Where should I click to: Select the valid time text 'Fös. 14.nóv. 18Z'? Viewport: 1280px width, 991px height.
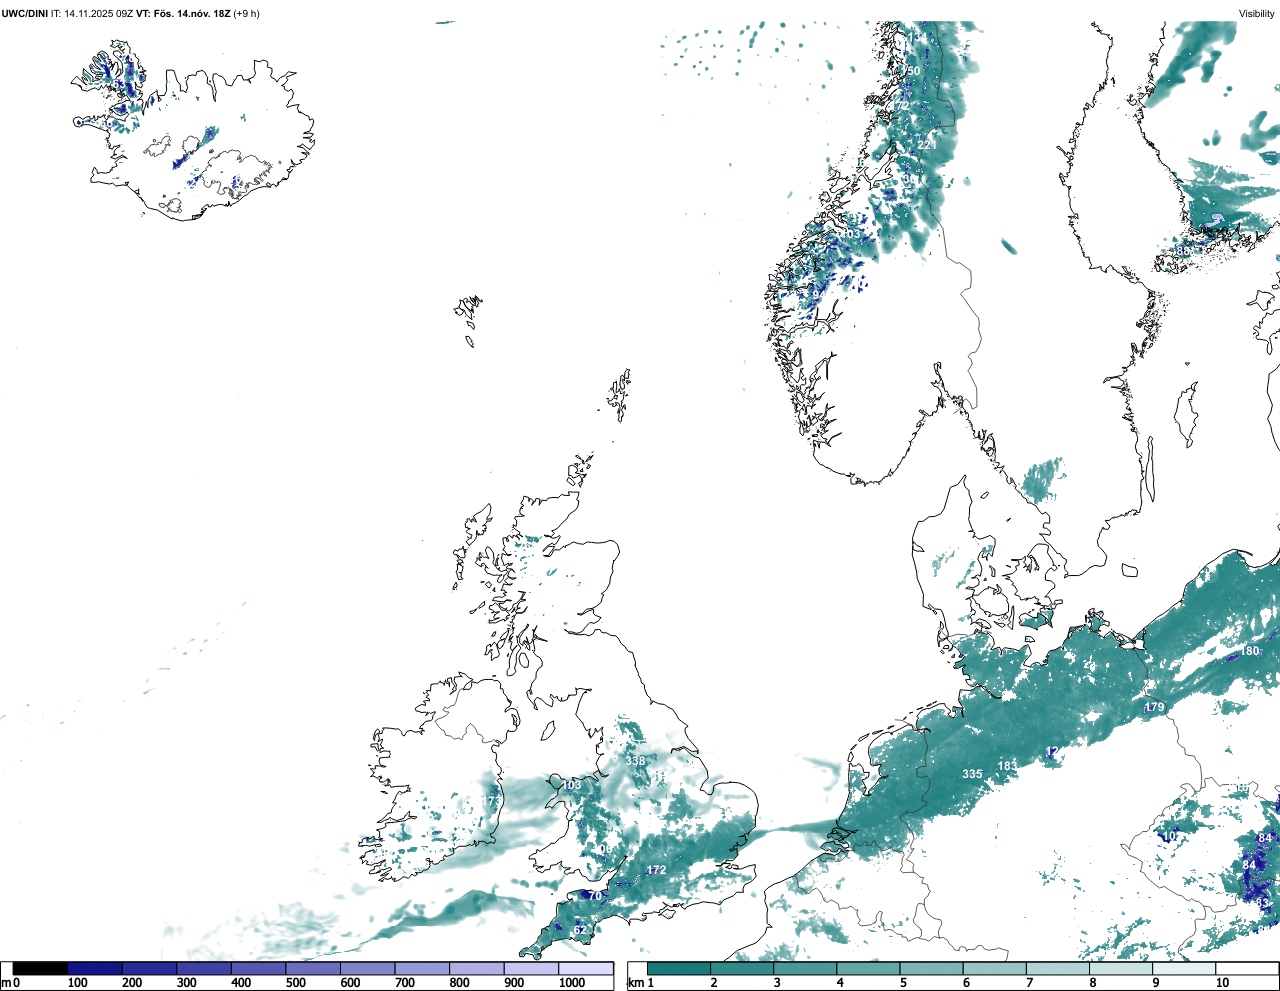tap(192, 13)
